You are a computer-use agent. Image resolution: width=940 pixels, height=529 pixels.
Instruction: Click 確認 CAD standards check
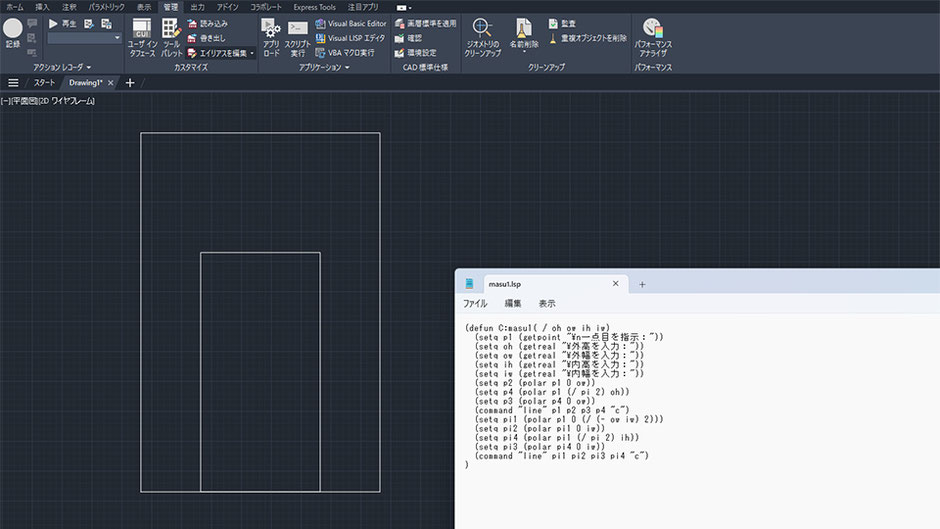[408, 38]
